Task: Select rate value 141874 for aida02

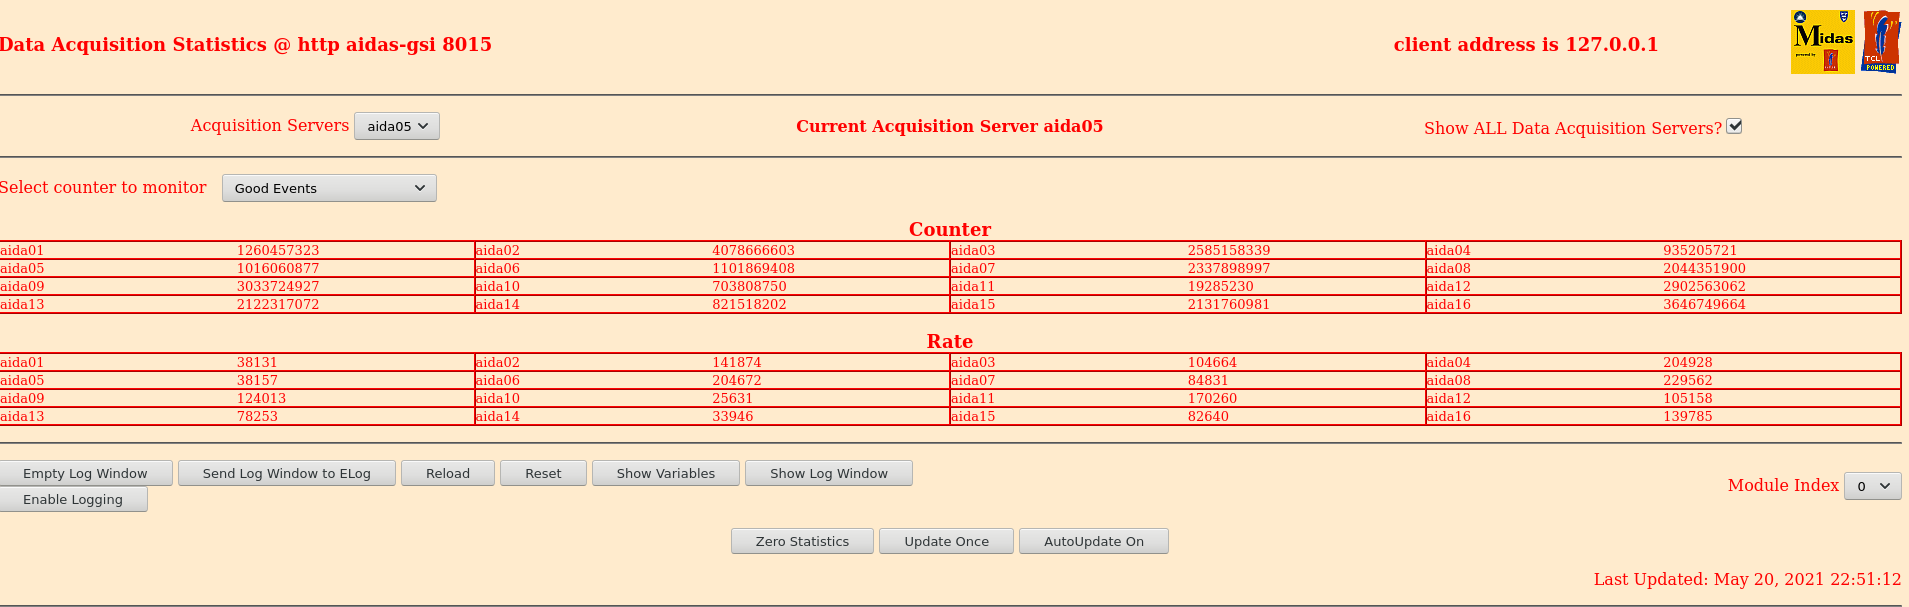Action: [737, 362]
